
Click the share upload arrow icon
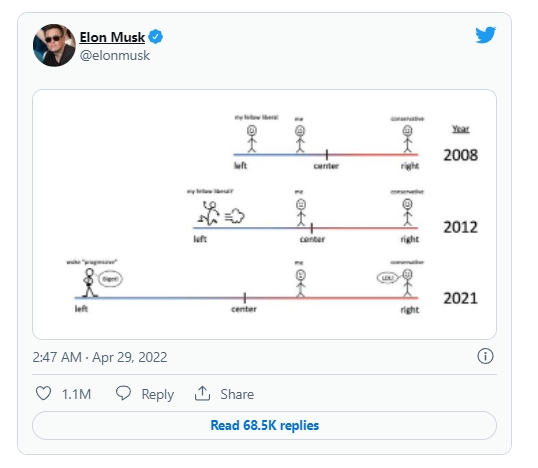202,393
